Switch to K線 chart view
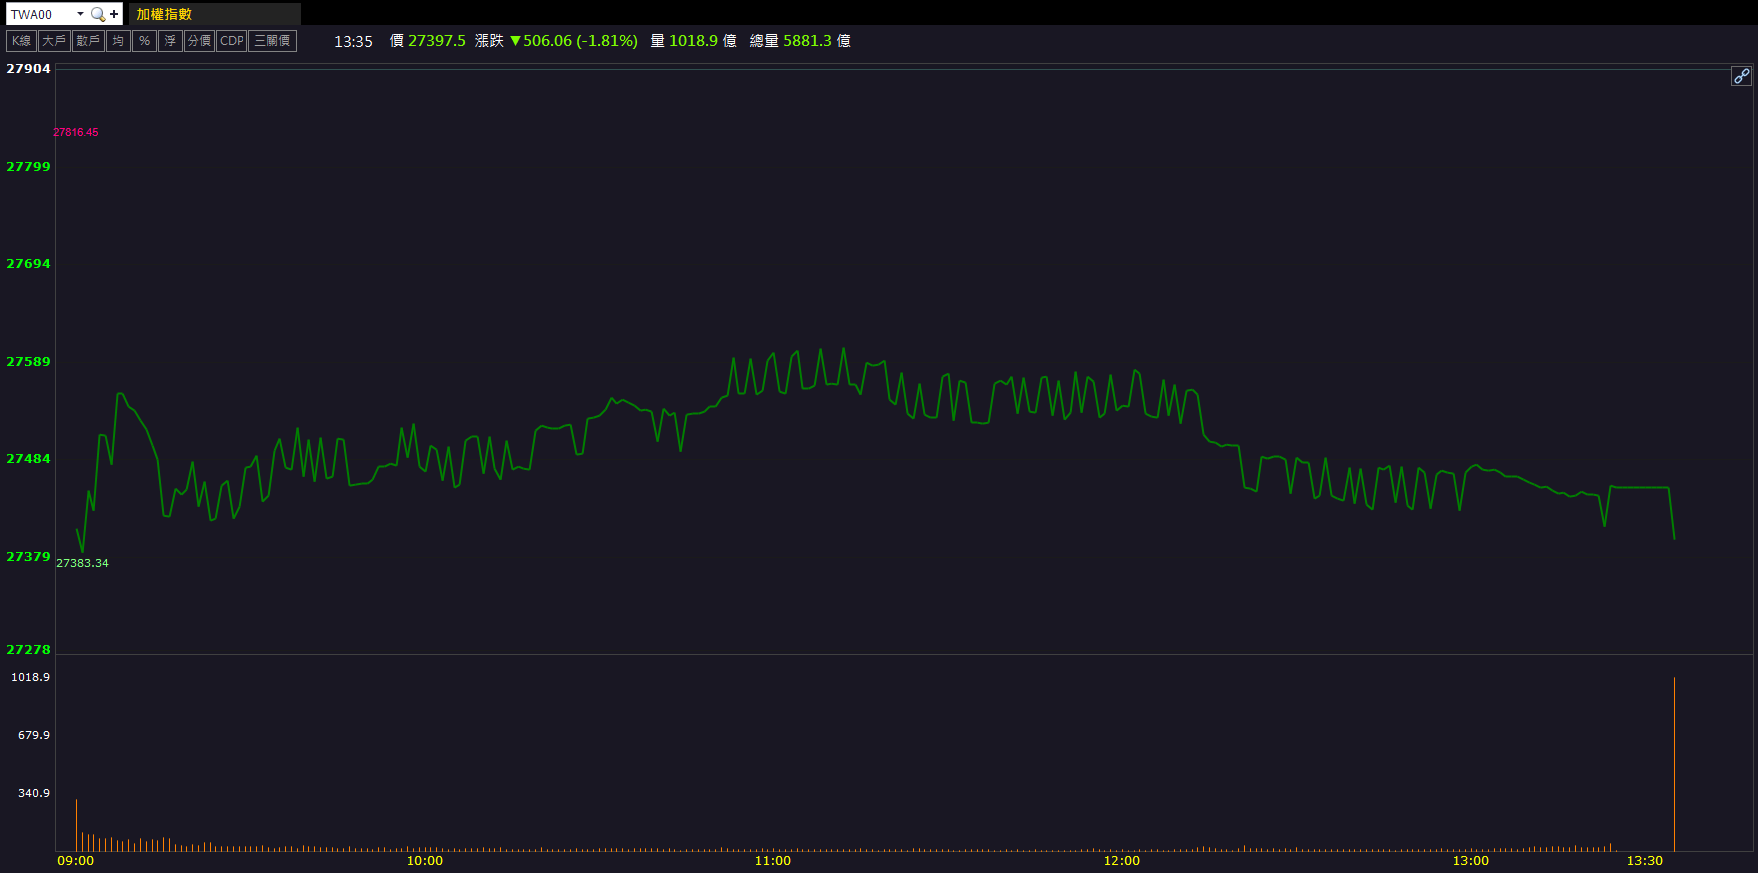This screenshot has width=1758, height=873. click(21, 41)
